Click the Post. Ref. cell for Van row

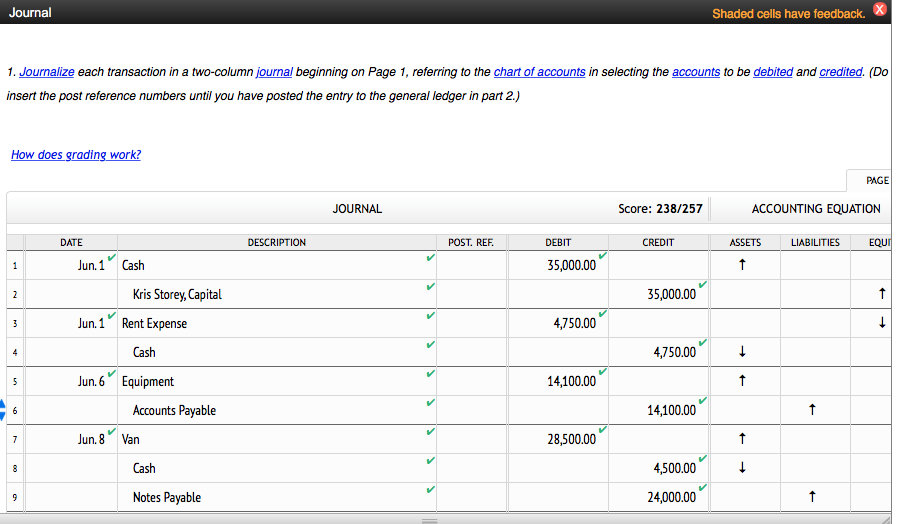coord(471,439)
